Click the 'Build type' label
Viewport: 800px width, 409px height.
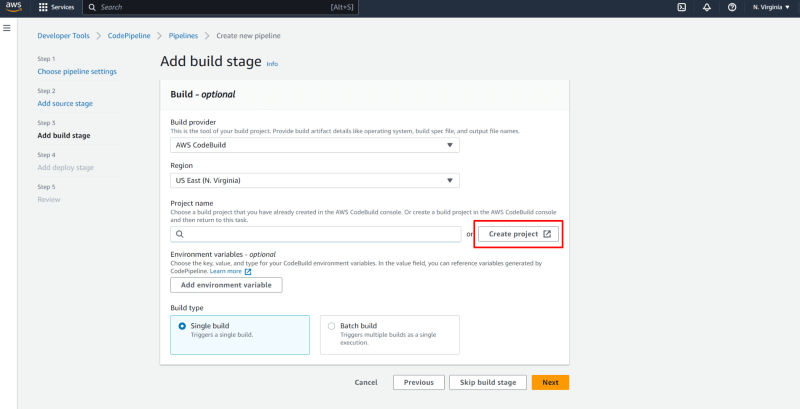pos(187,308)
